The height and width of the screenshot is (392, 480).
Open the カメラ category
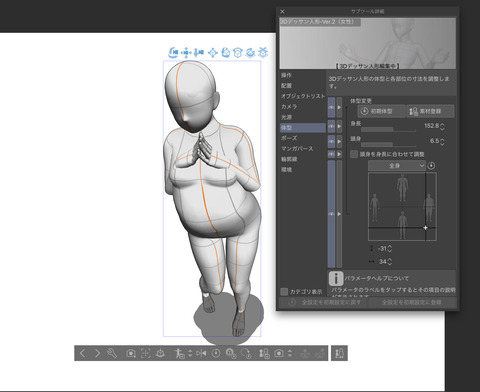(x=289, y=107)
